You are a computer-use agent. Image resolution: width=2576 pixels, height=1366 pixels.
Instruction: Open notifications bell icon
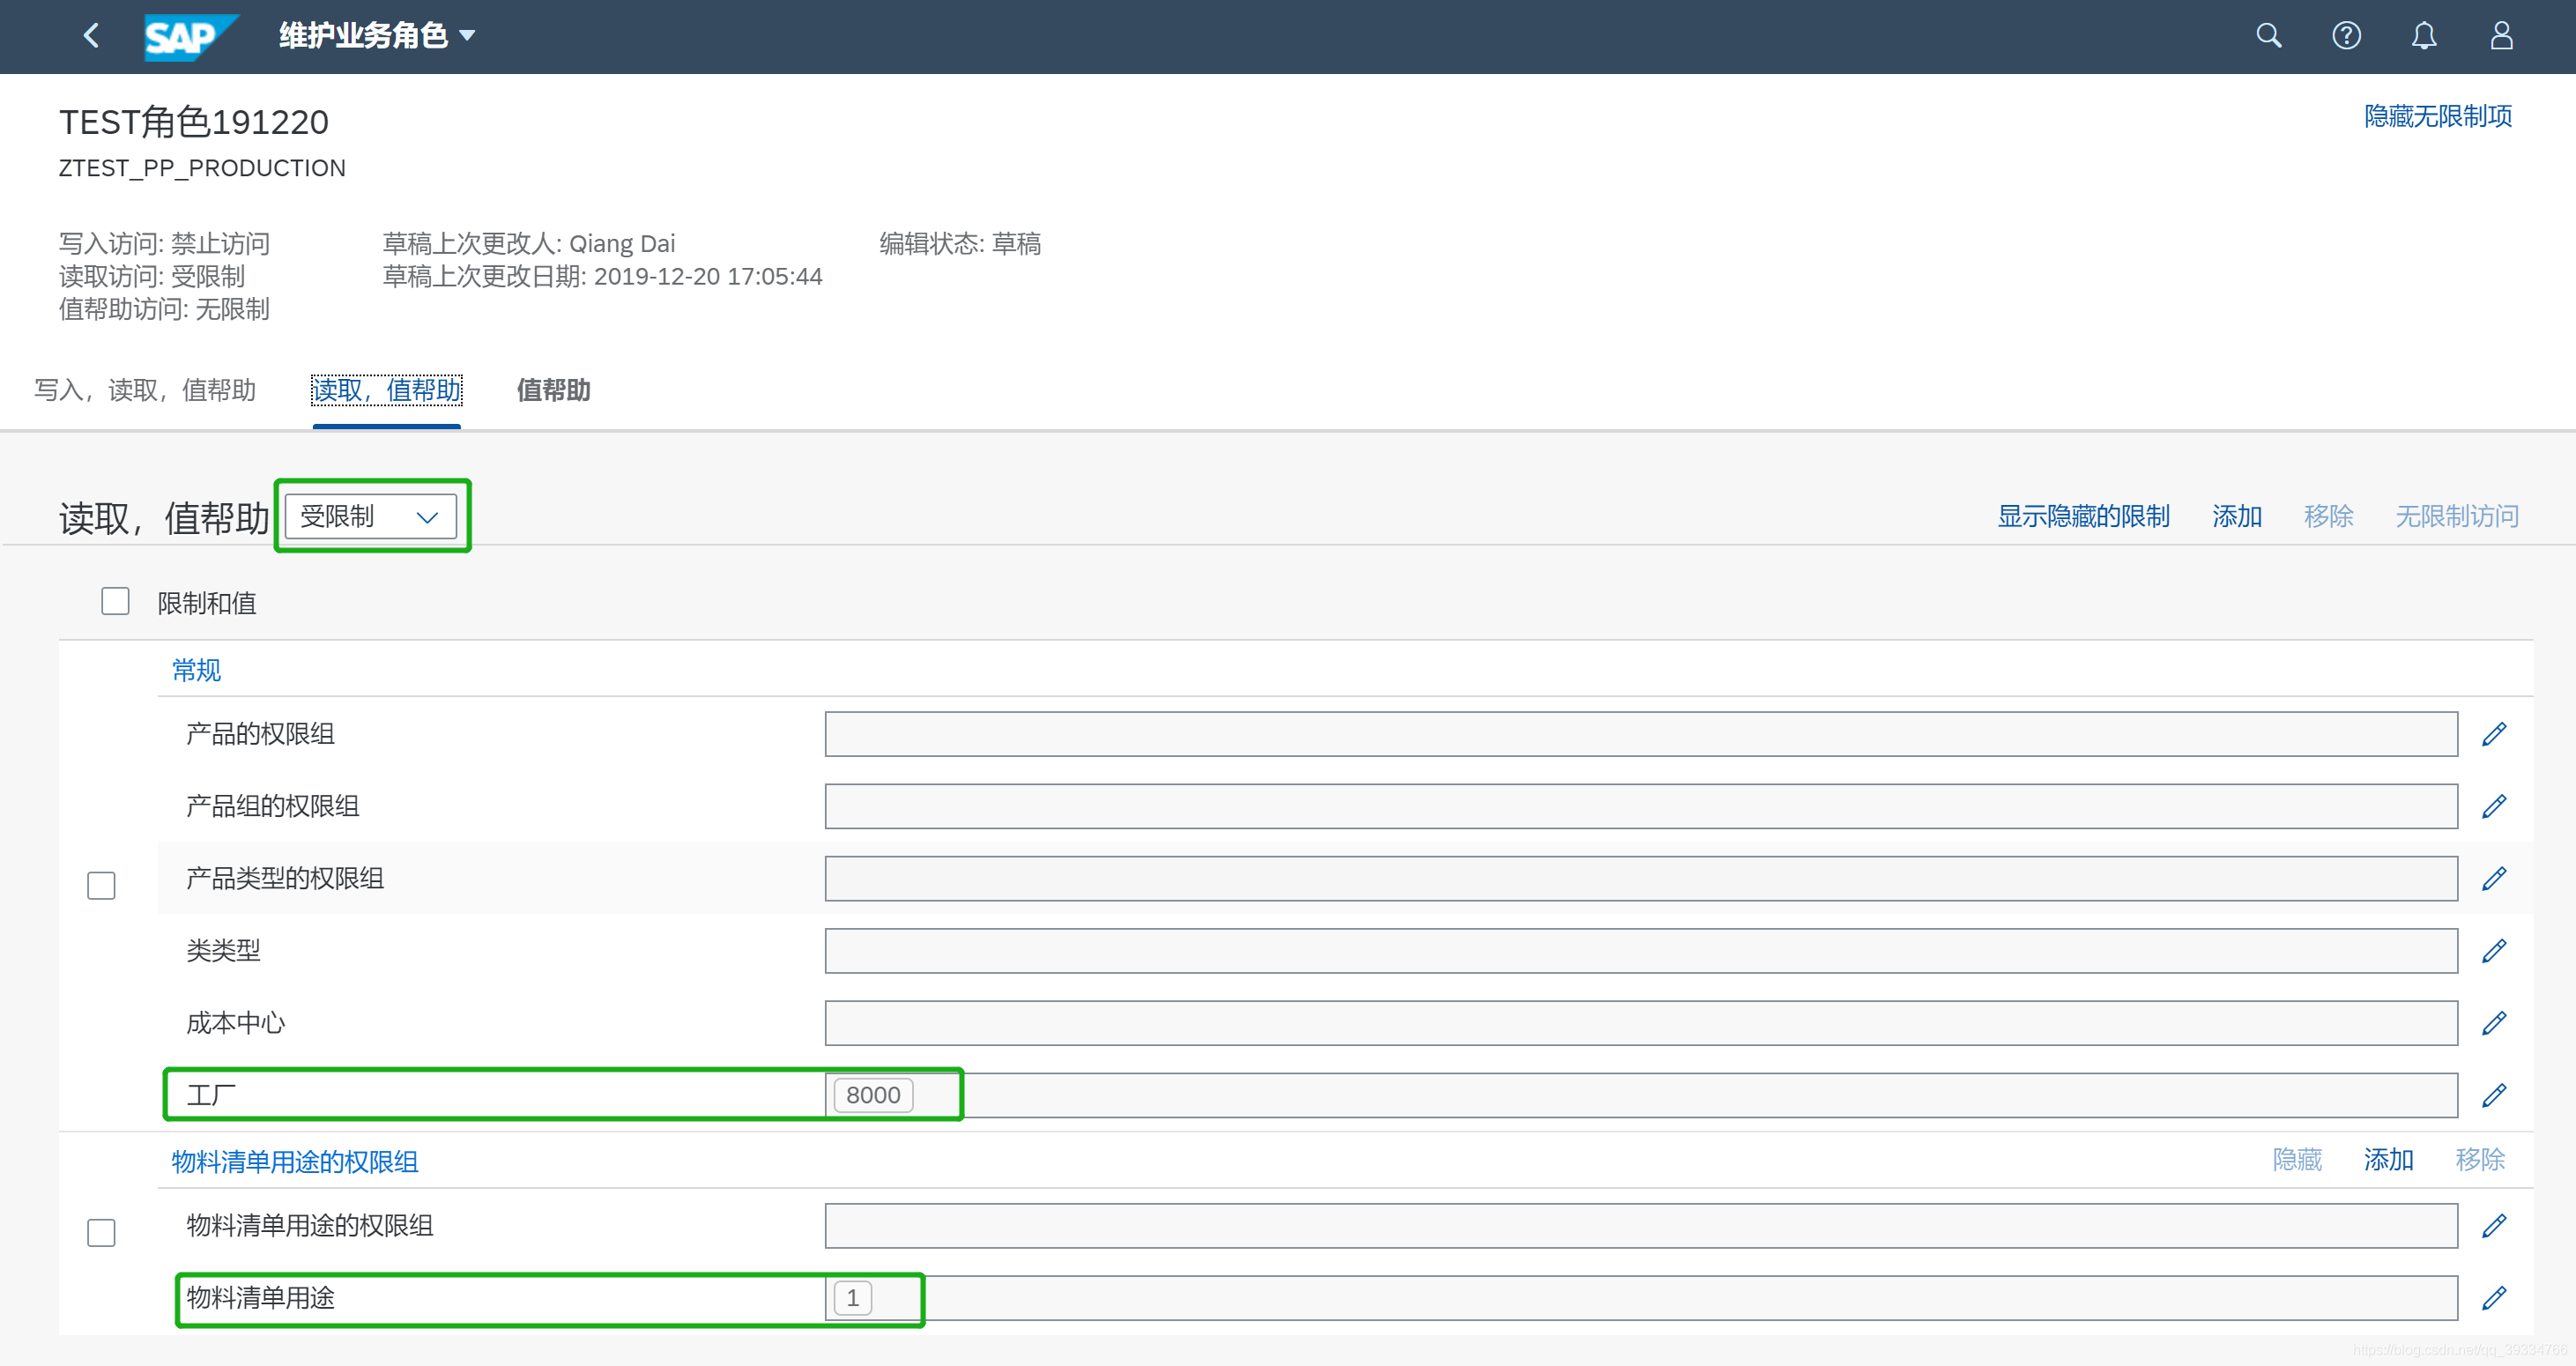[2423, 36]
